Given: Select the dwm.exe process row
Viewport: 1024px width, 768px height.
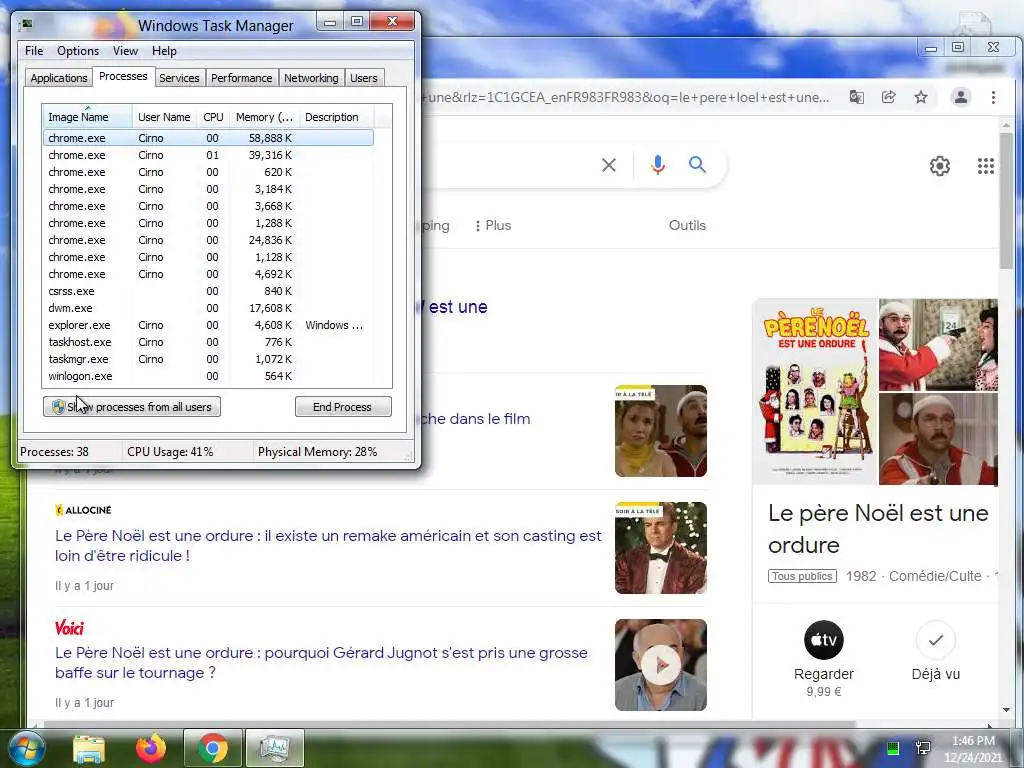Looking at the screenshot, I should tap(208, 308).
